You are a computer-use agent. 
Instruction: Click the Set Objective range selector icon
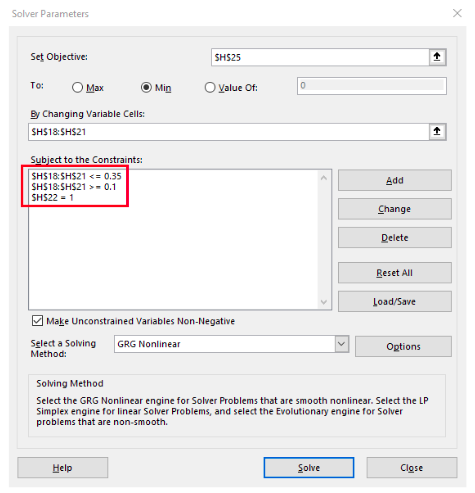coord(437,57)
